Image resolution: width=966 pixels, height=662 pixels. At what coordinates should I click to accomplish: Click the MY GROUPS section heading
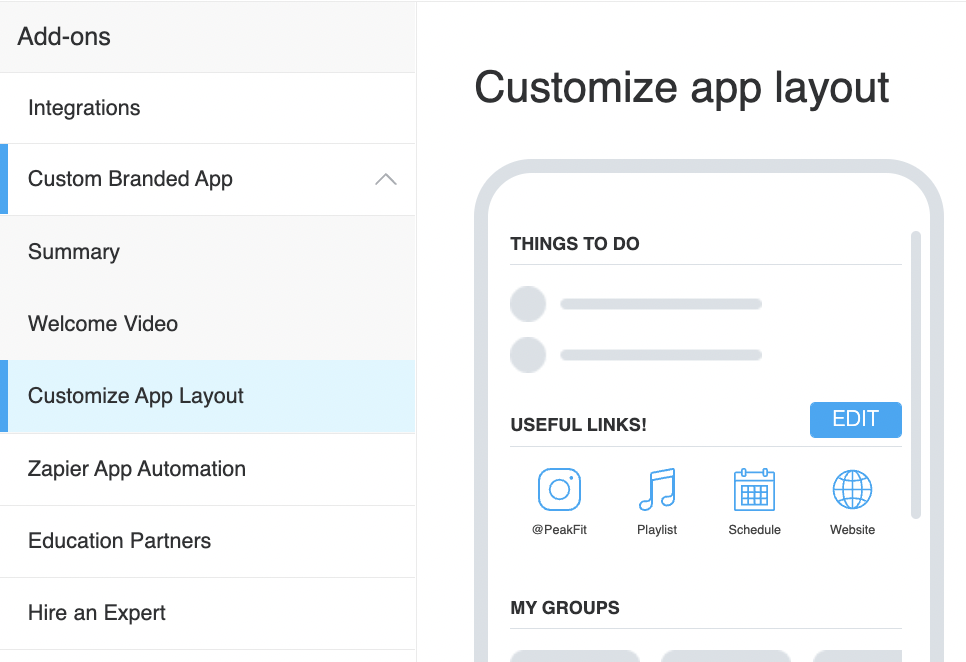(x=565, y=608)
